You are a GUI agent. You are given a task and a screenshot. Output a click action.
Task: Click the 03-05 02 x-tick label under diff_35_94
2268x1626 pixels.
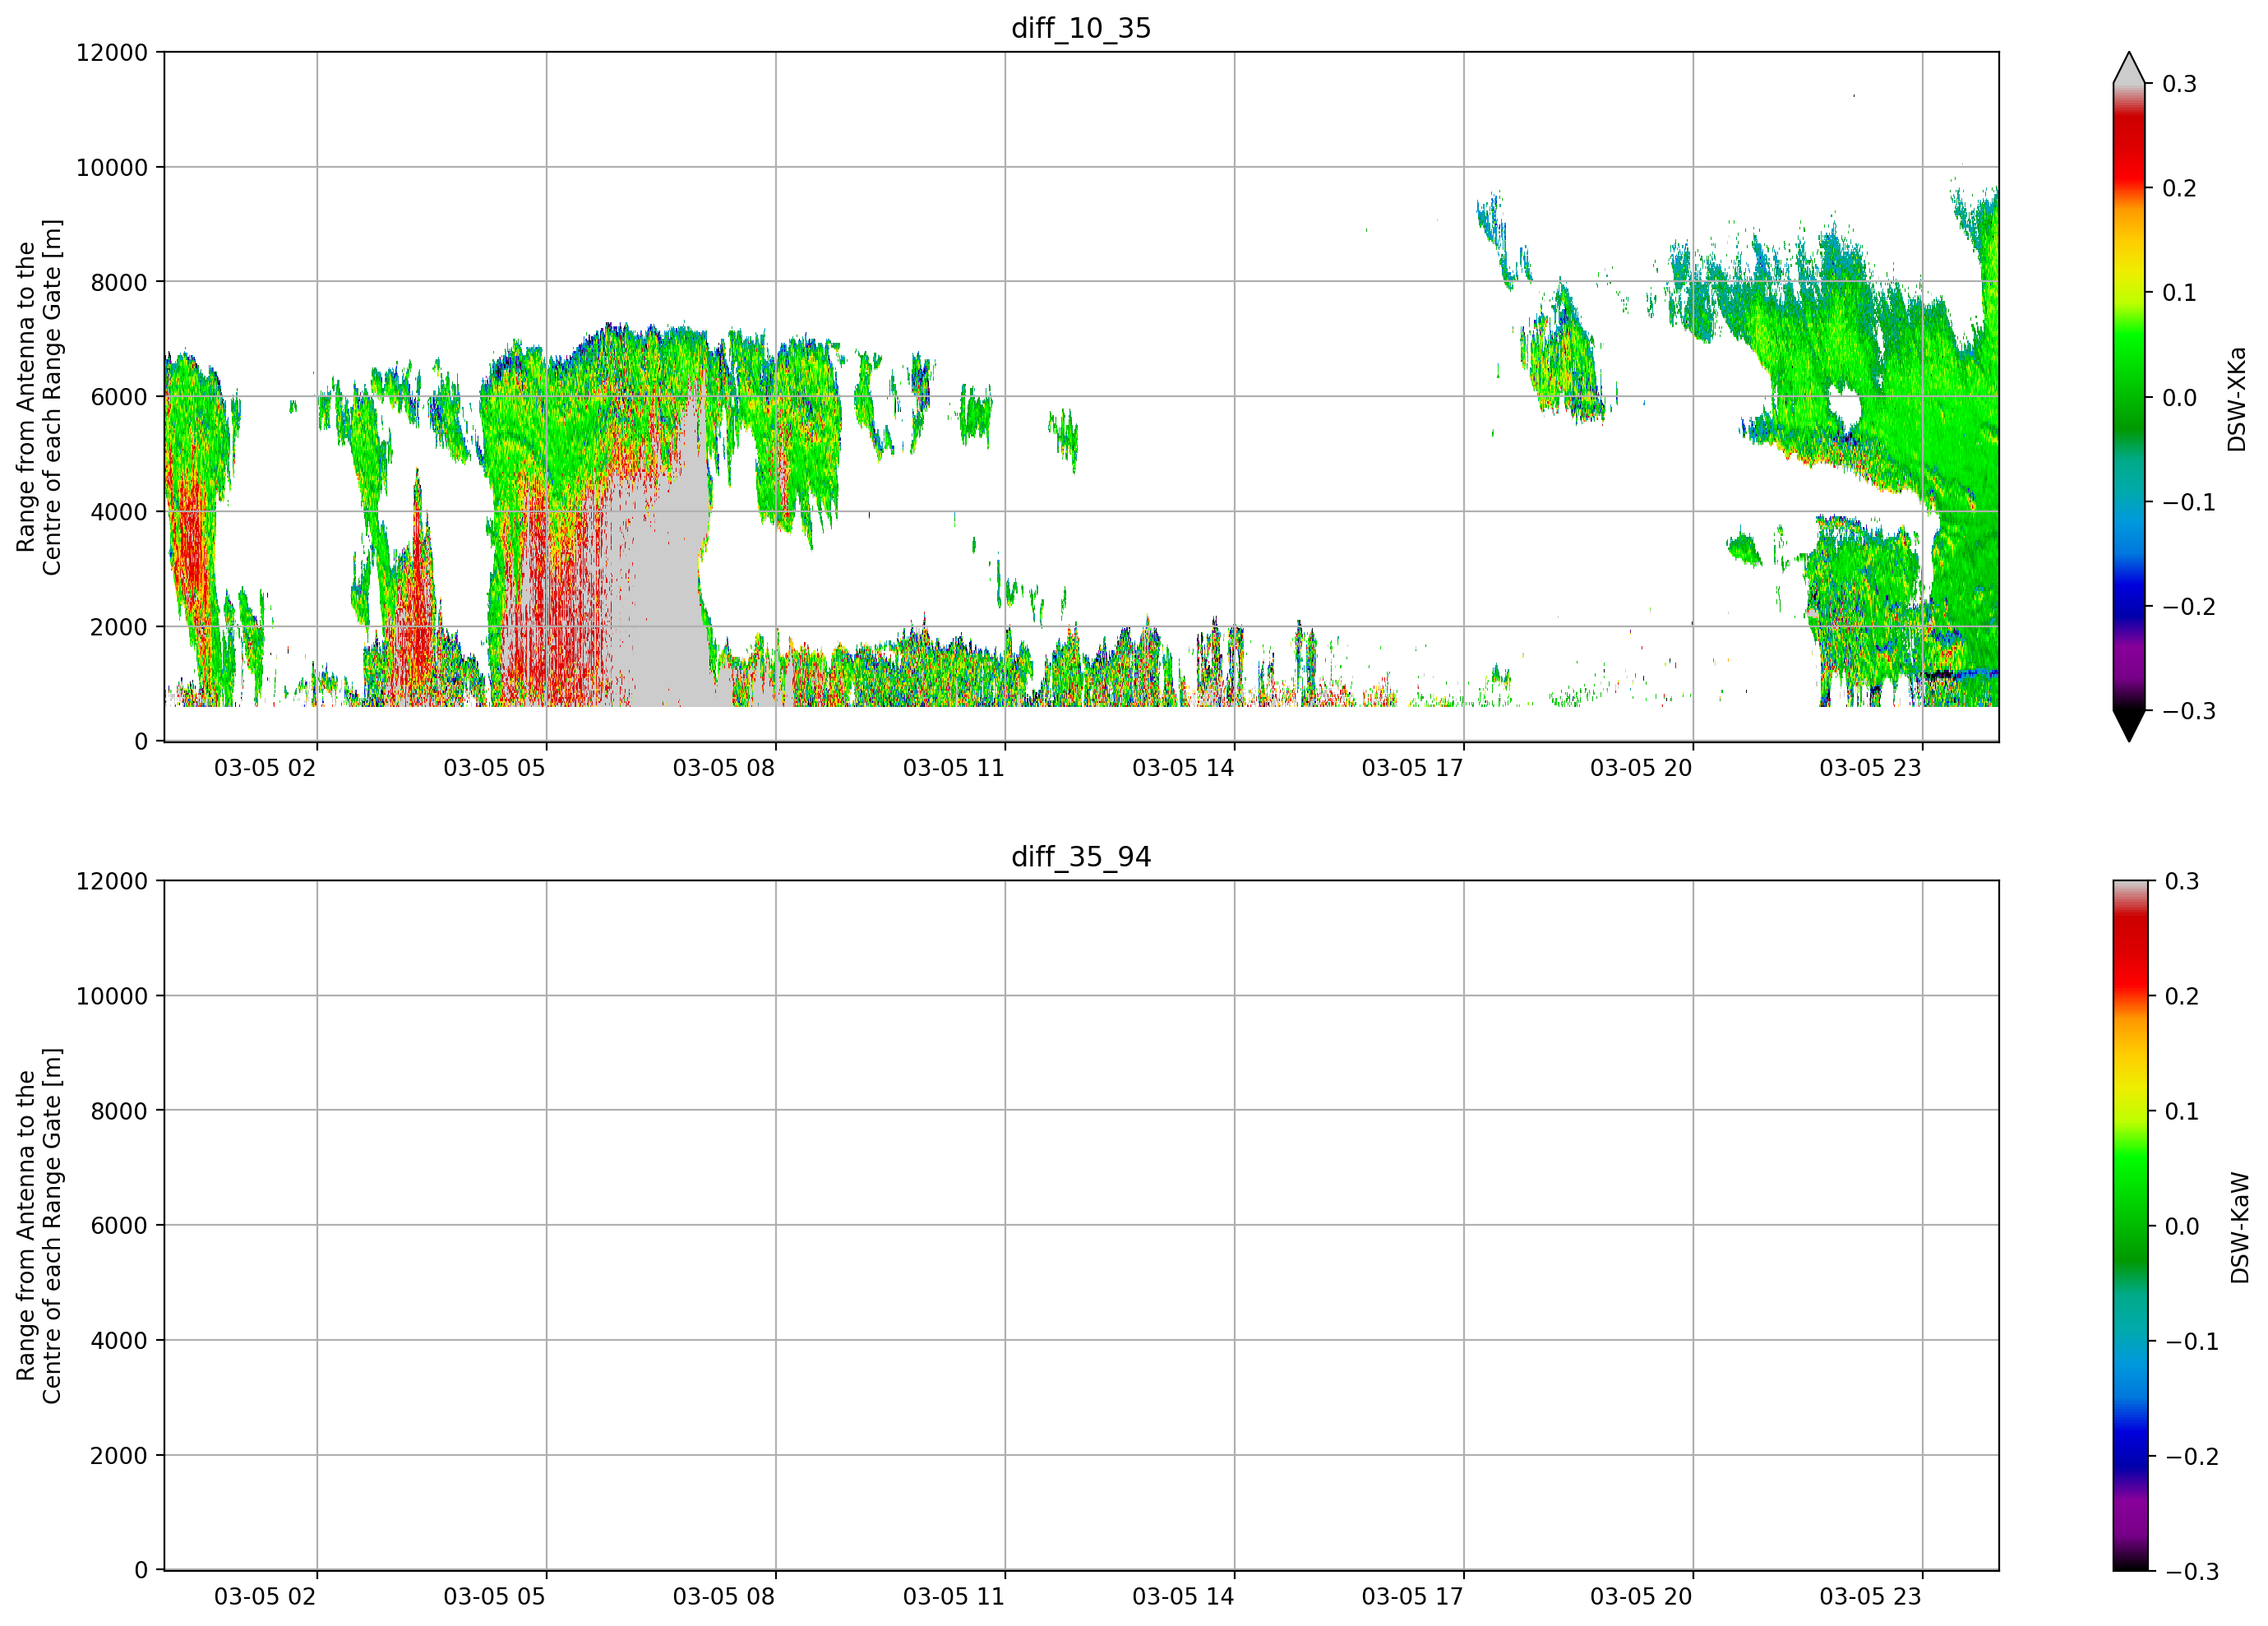[265, 1596]
